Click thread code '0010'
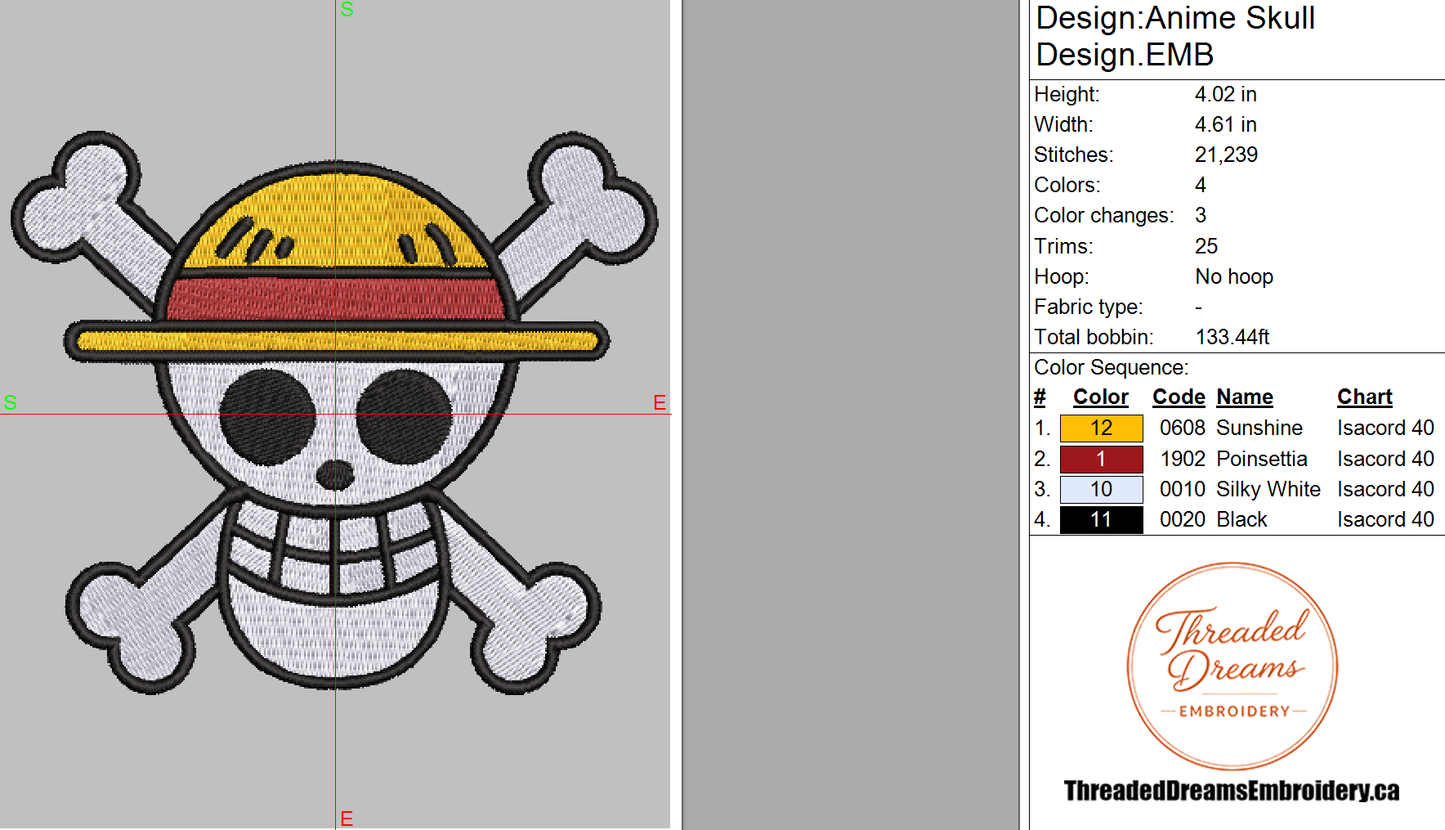The width and height of the screenshot is (1445, 830). (x=1182, y=489)
